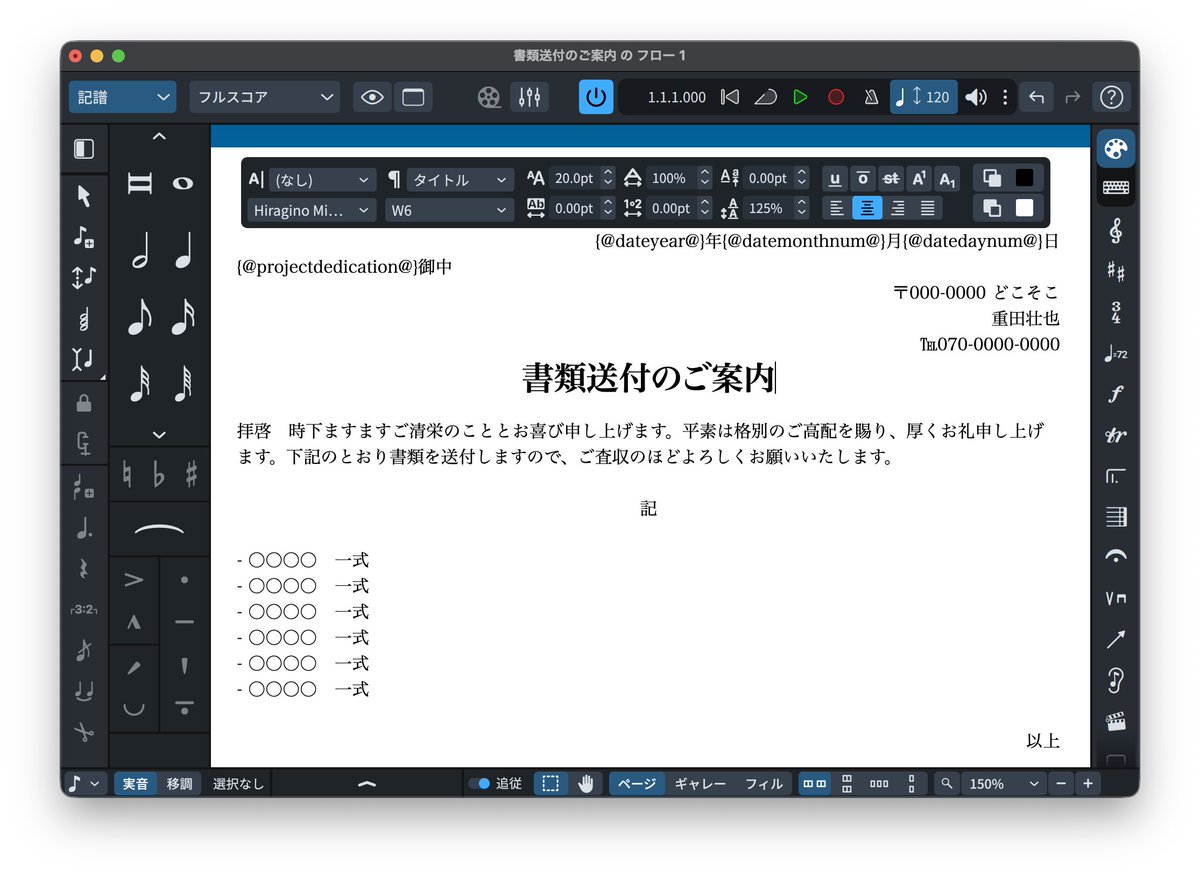
Task: Choose the quarter note duration
Action: [183, 251]
